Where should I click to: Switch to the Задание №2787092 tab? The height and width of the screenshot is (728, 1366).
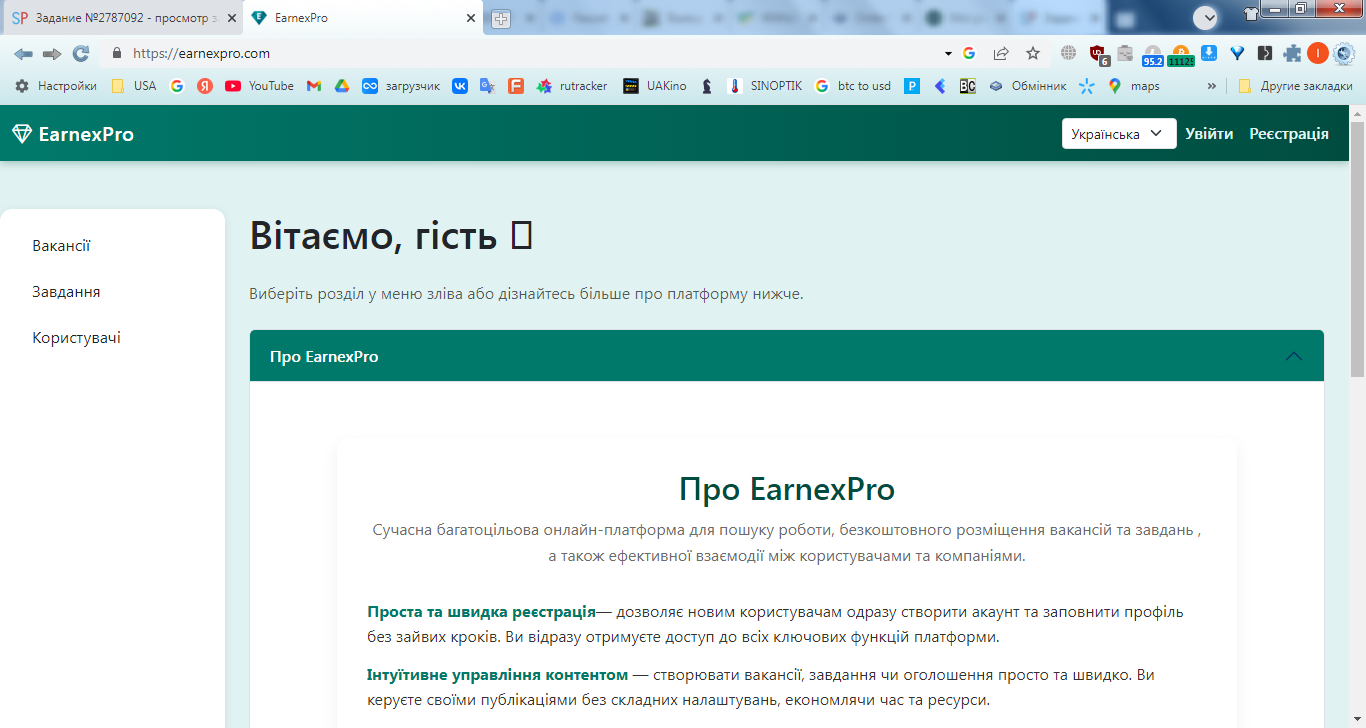[120, 18]
